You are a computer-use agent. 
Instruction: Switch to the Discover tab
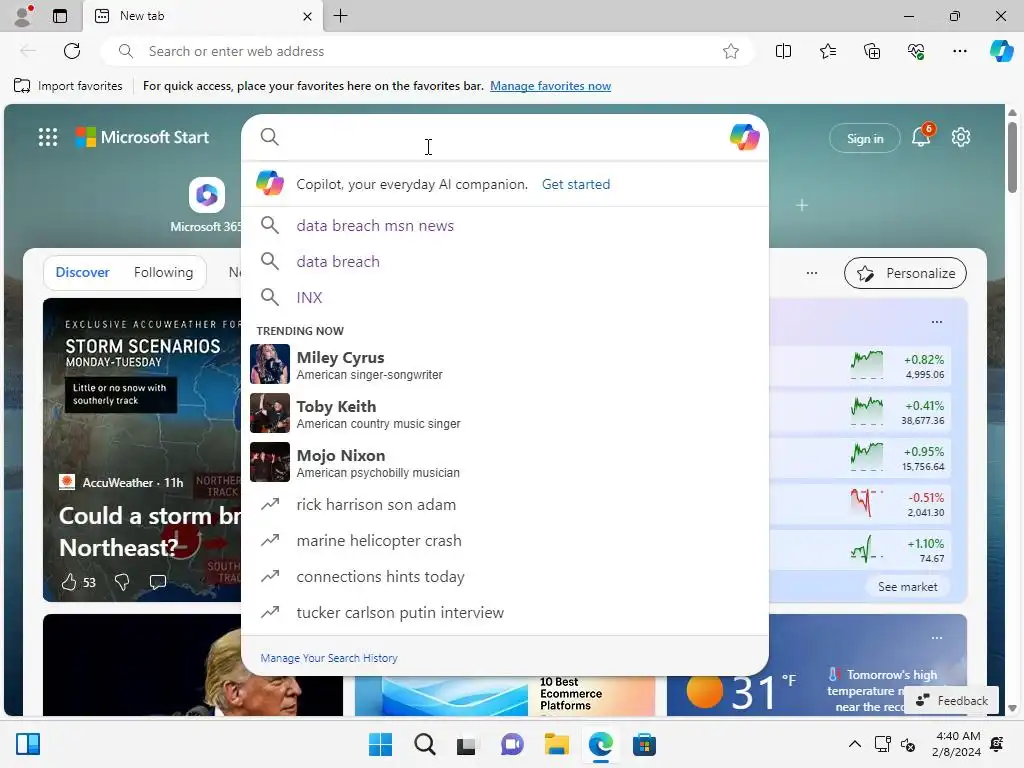coord(82,272)
